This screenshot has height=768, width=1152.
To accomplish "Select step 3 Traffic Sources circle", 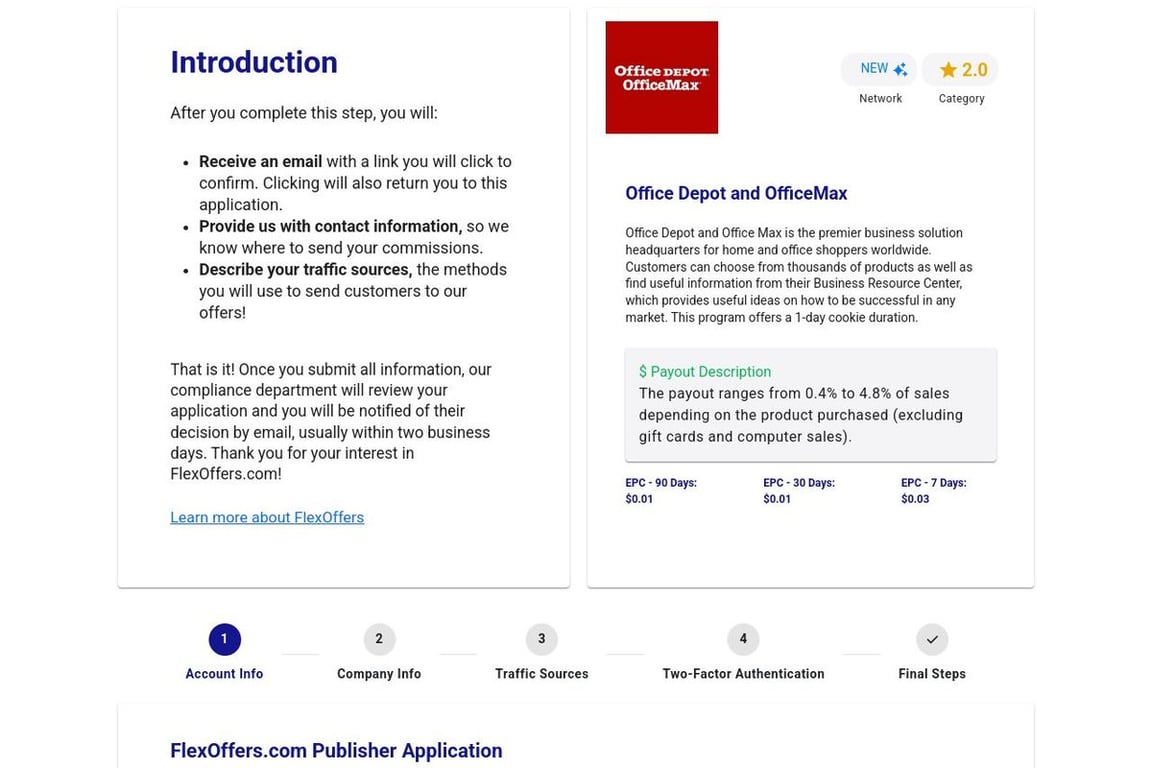I will click(x=541, y=639).
